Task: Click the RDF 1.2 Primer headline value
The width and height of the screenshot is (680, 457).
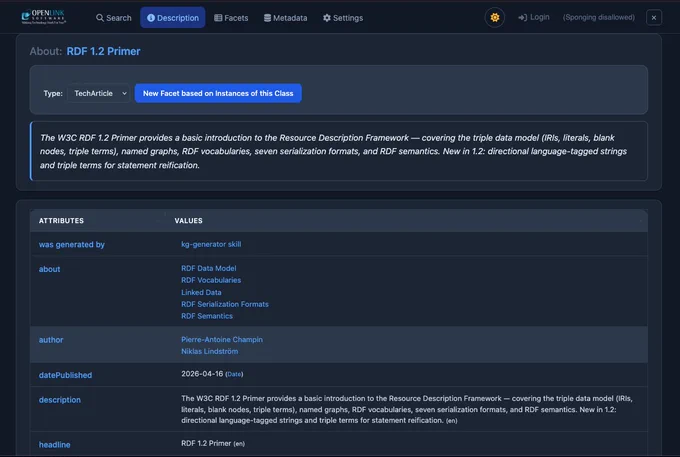Action: click(x=206, y=443)
